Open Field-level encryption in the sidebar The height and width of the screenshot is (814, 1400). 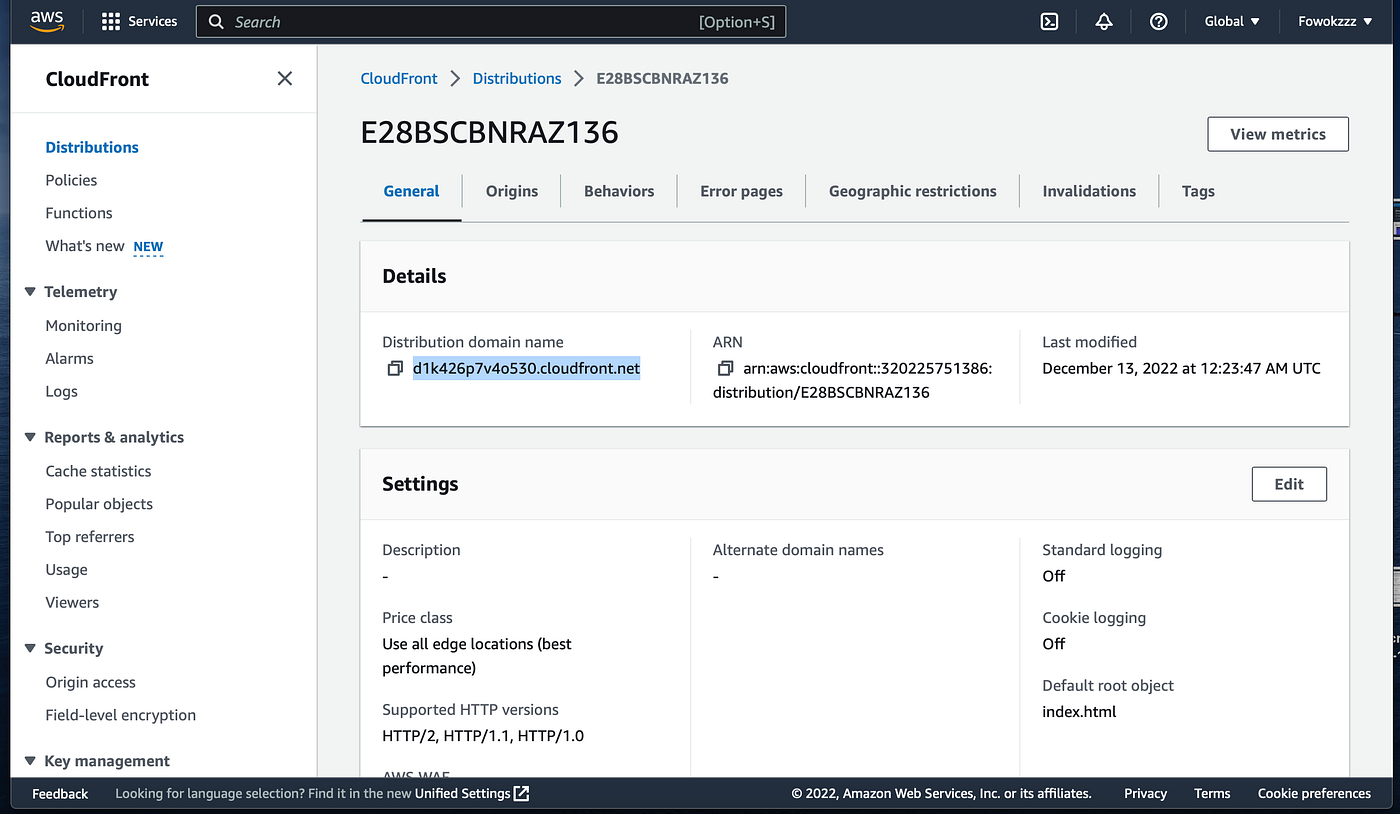(120, 715)
